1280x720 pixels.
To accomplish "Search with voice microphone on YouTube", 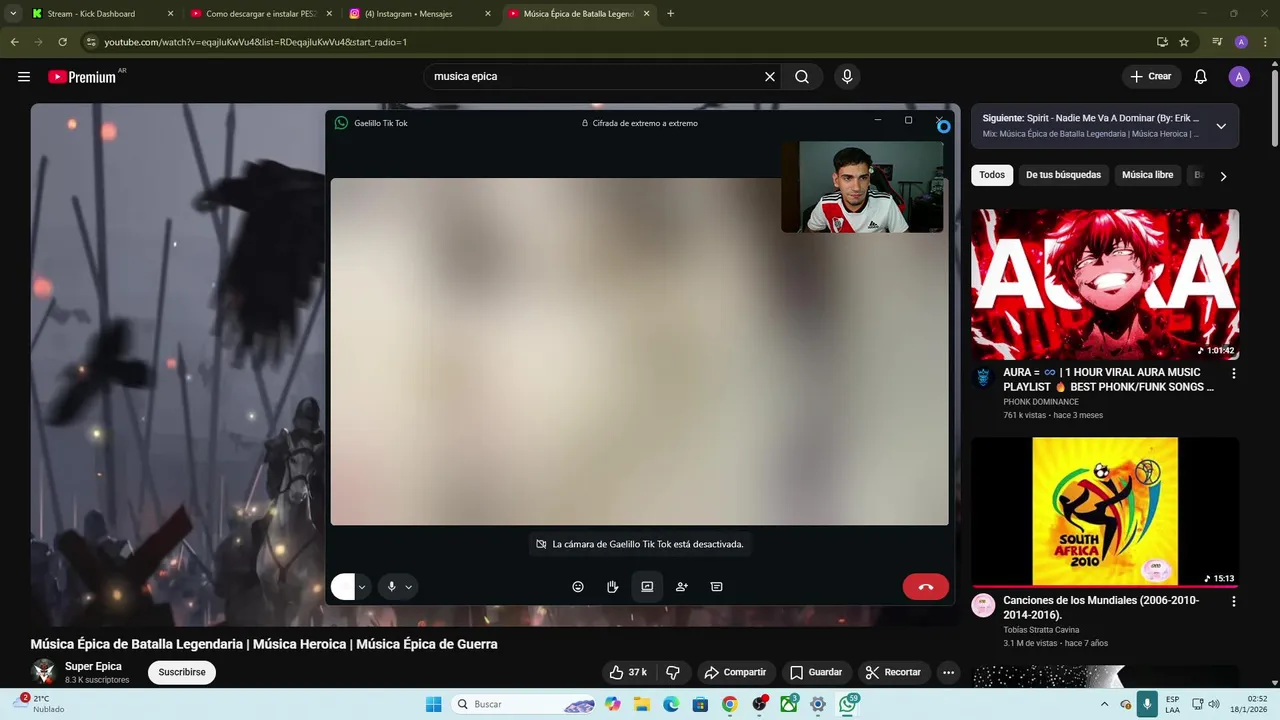I will [x=847, y=77].
